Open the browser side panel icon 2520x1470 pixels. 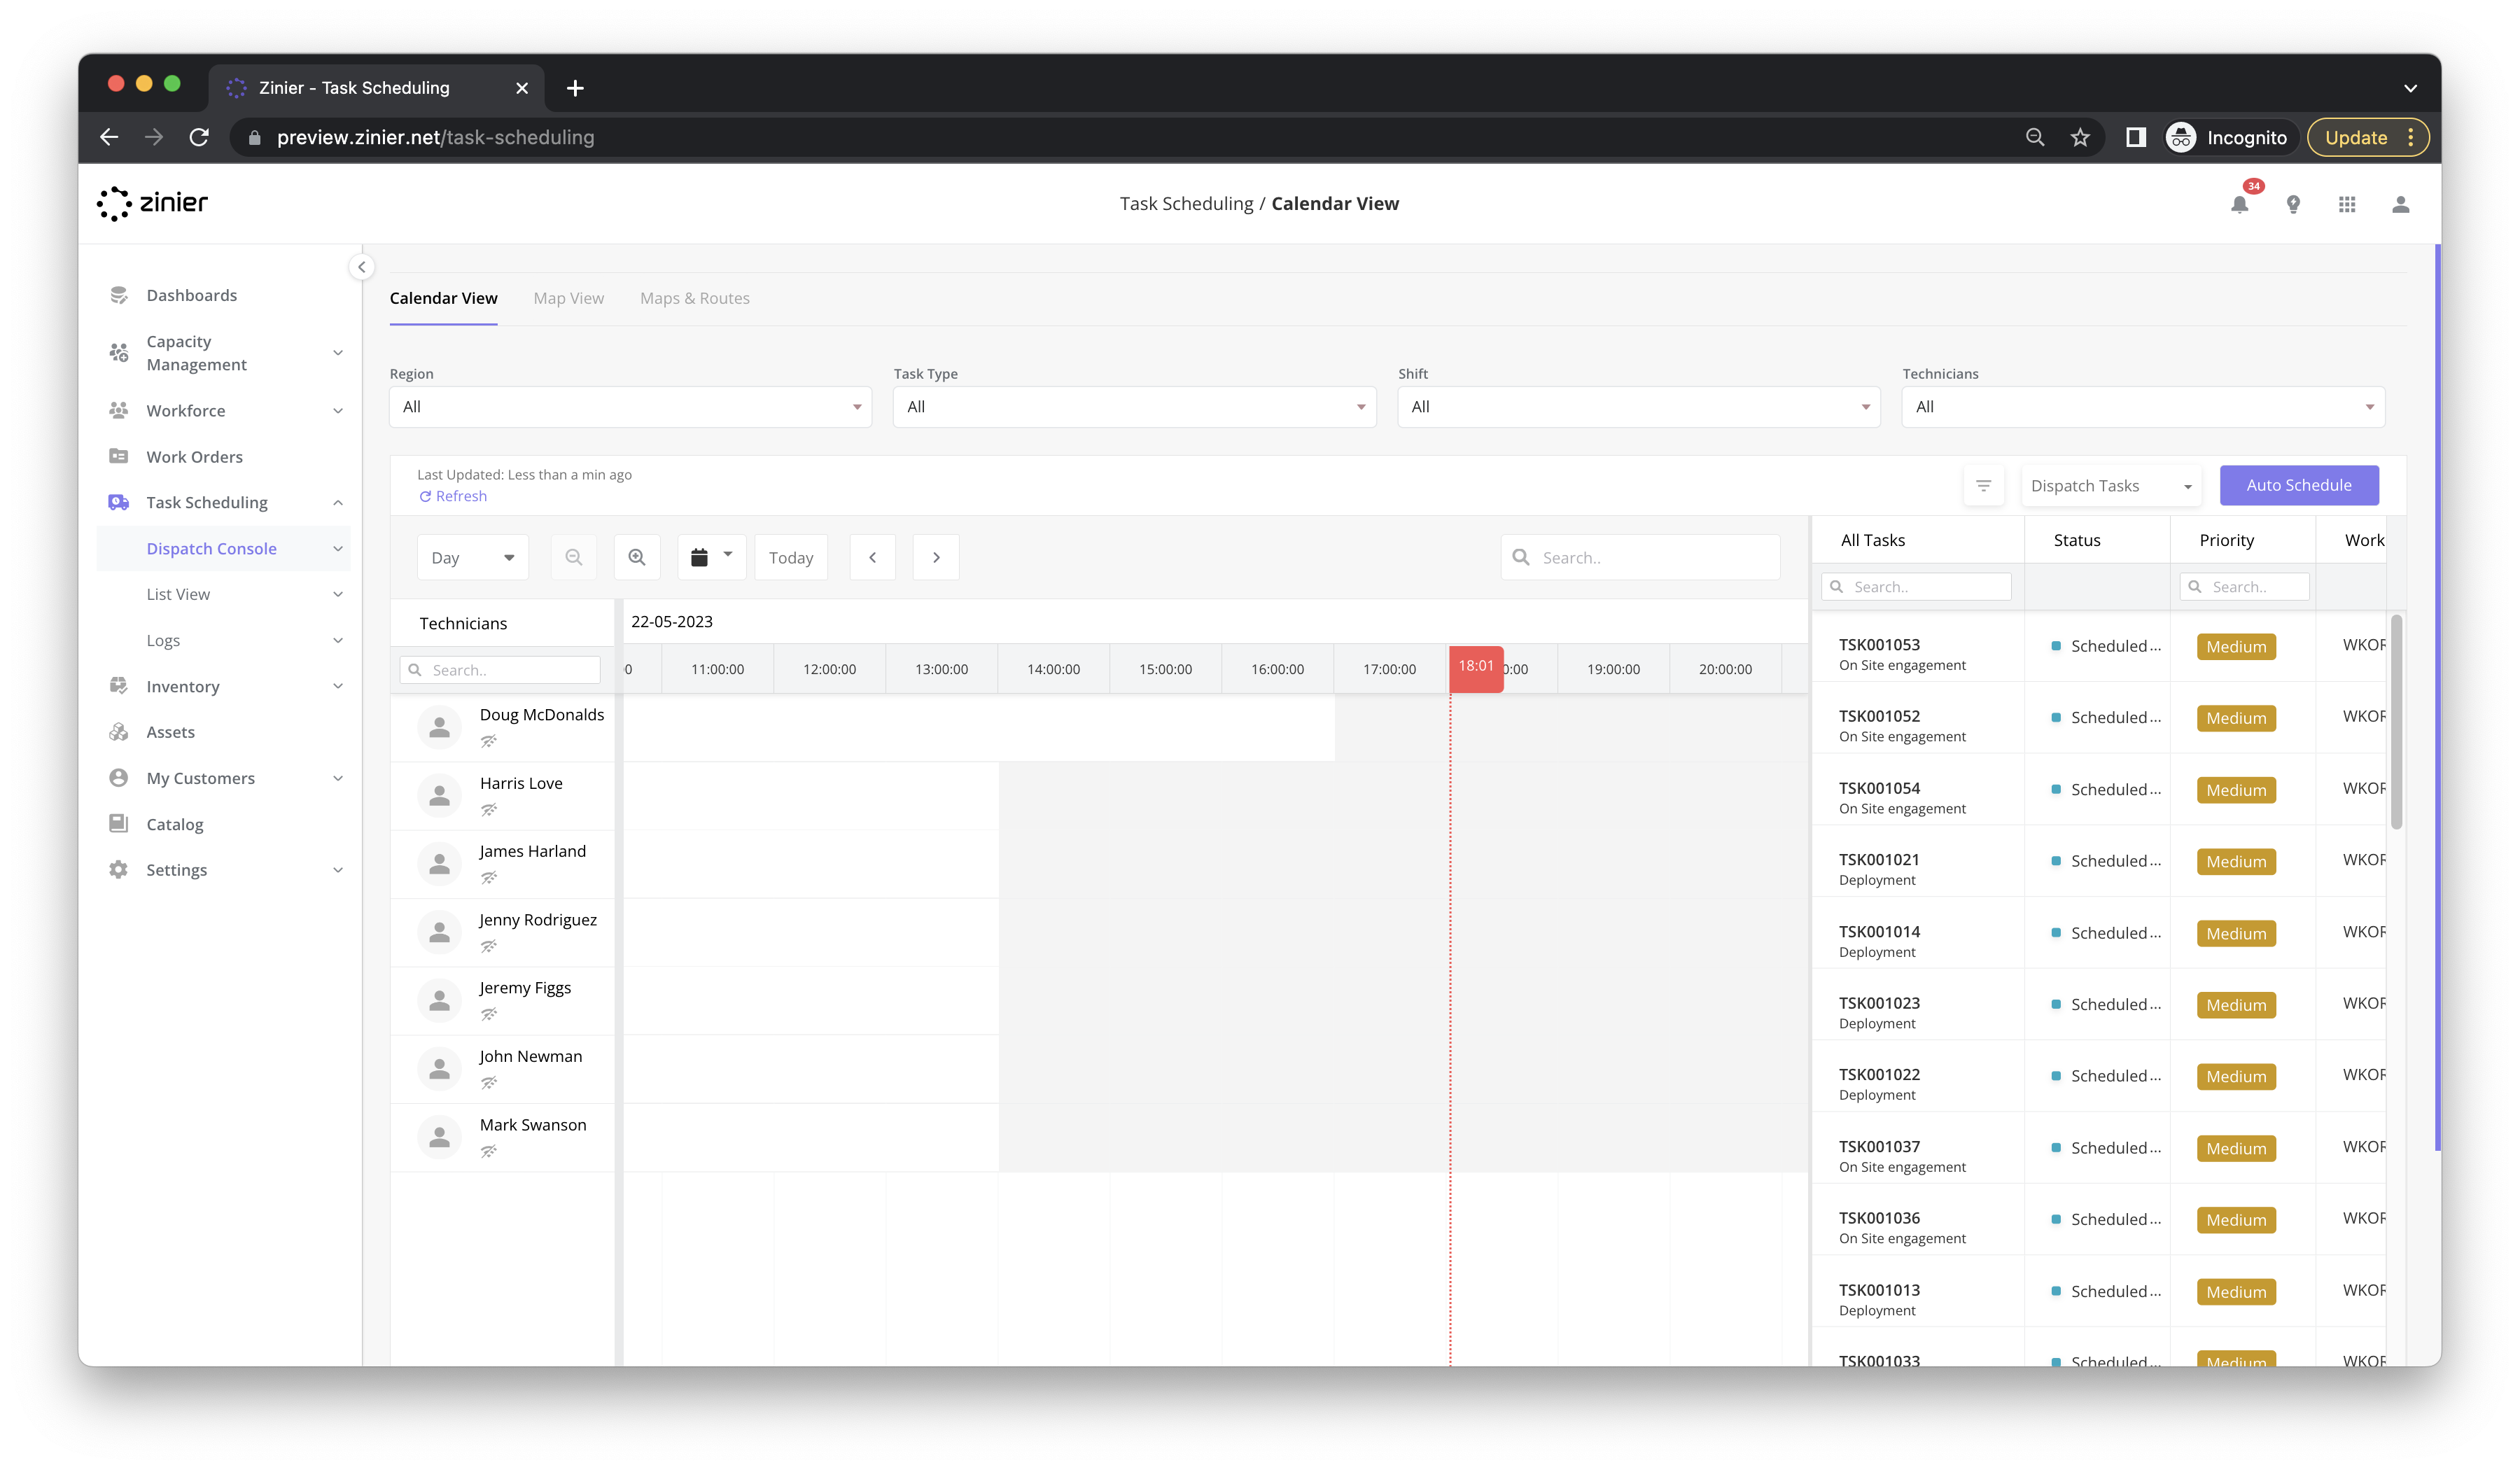(2135, 137)
